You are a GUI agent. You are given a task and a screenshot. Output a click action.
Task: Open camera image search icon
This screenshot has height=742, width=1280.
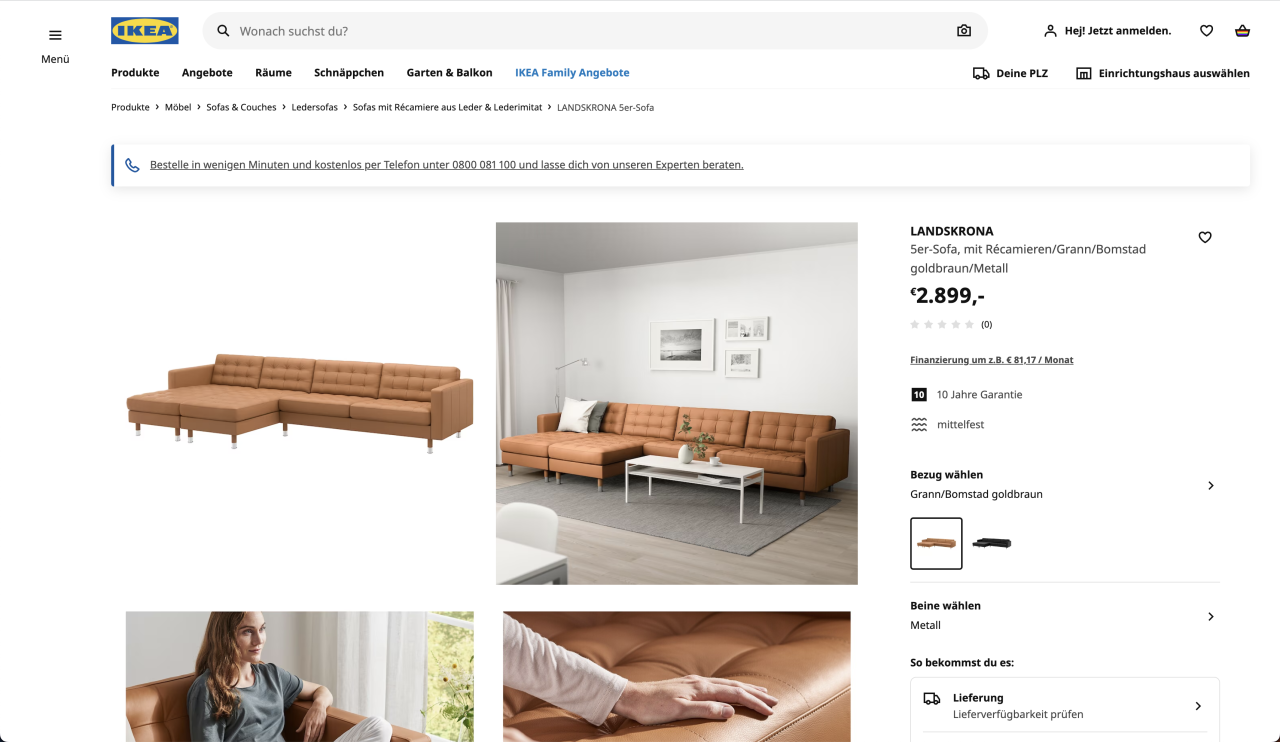pos(964,31)
